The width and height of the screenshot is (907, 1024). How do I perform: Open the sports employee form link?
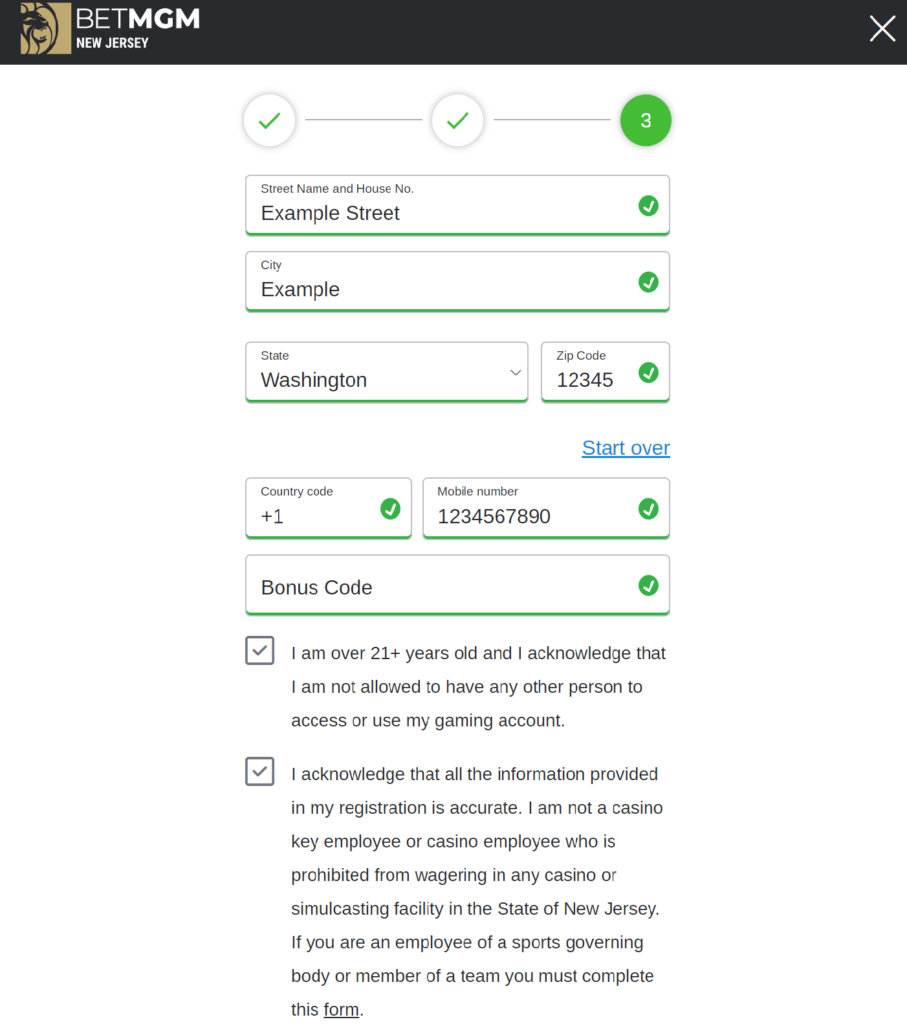tap(341, 1010)
